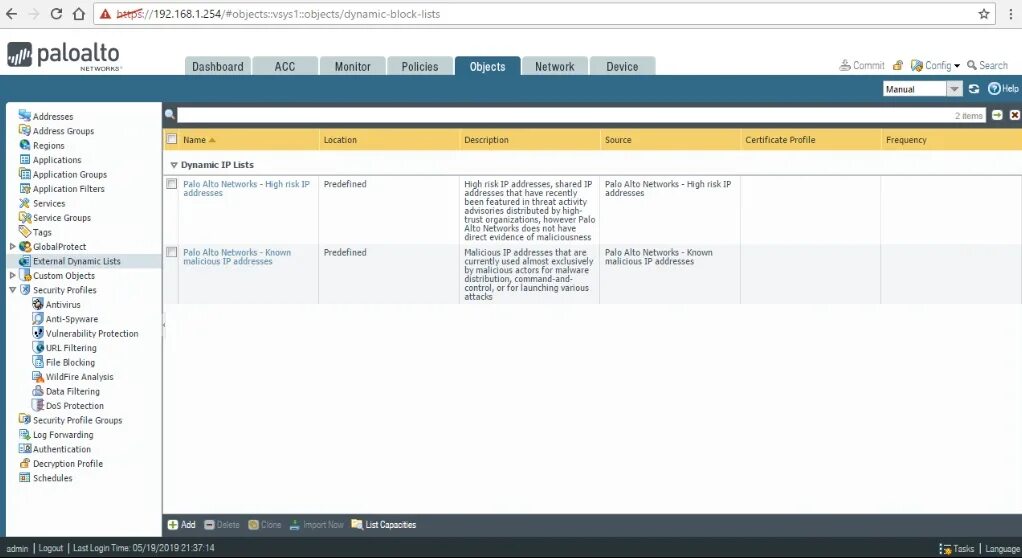Check the Known malicious IP addresses row checkbox
The width and height of the screenshot is (1022, 558).
pos(172,252)
